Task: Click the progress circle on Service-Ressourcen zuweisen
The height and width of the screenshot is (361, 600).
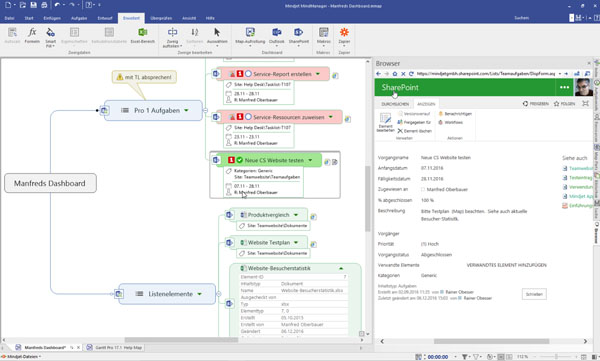Action: point(248,117)
